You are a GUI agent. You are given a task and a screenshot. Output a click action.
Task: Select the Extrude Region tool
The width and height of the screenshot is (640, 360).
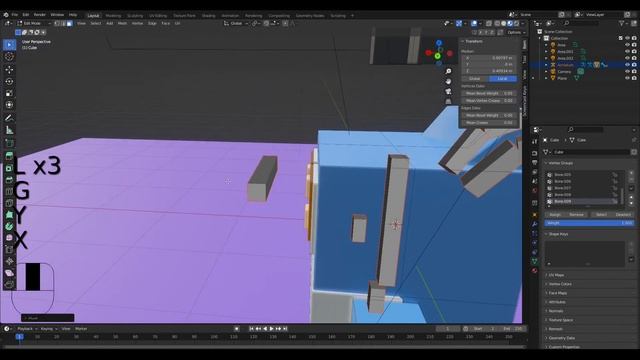click(9, 156)
